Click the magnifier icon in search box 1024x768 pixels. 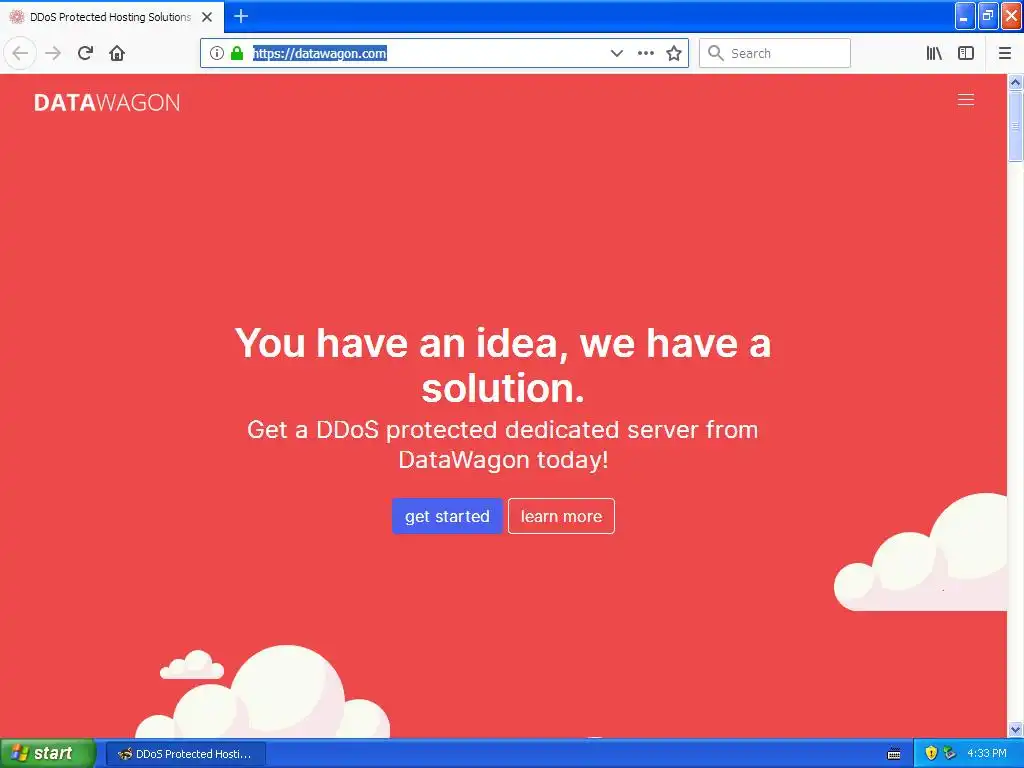(x=716, y=53)
